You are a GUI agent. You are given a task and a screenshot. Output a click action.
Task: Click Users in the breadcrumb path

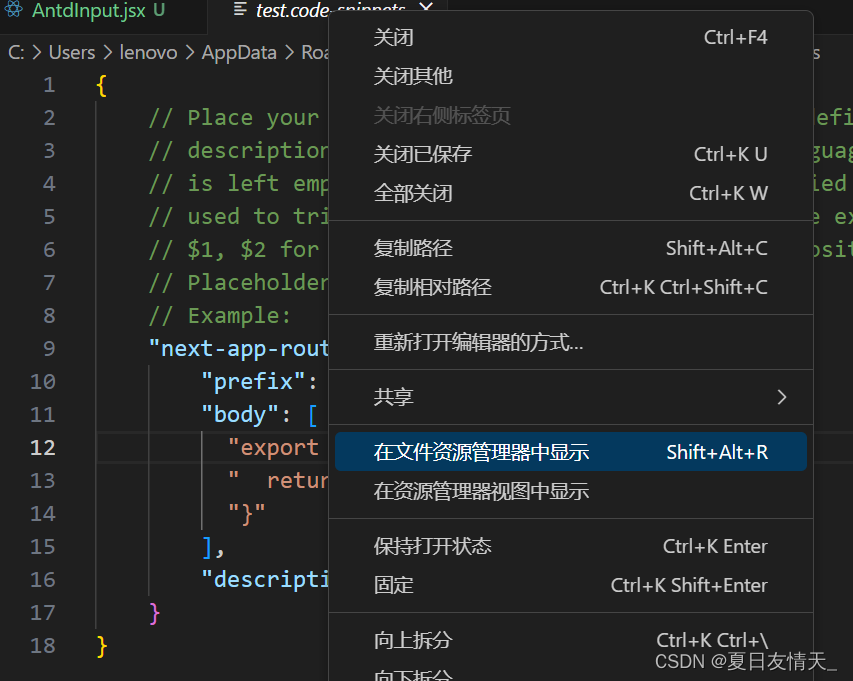coord(71,52)
